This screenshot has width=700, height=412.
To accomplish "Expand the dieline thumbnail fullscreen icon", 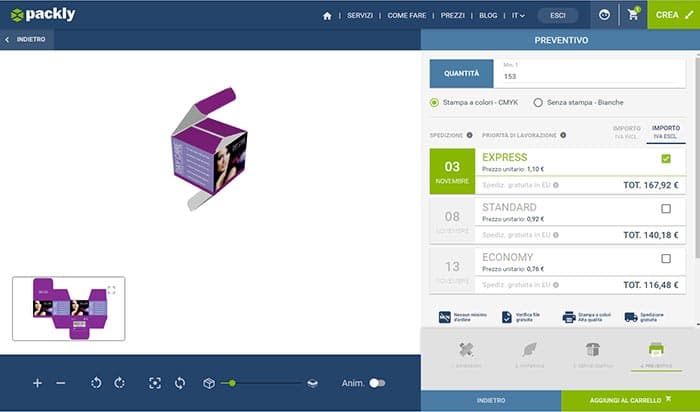I will 111,290.
